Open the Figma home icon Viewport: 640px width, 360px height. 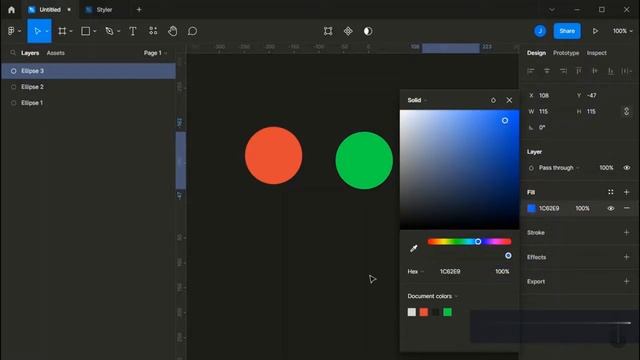[11, 10]
